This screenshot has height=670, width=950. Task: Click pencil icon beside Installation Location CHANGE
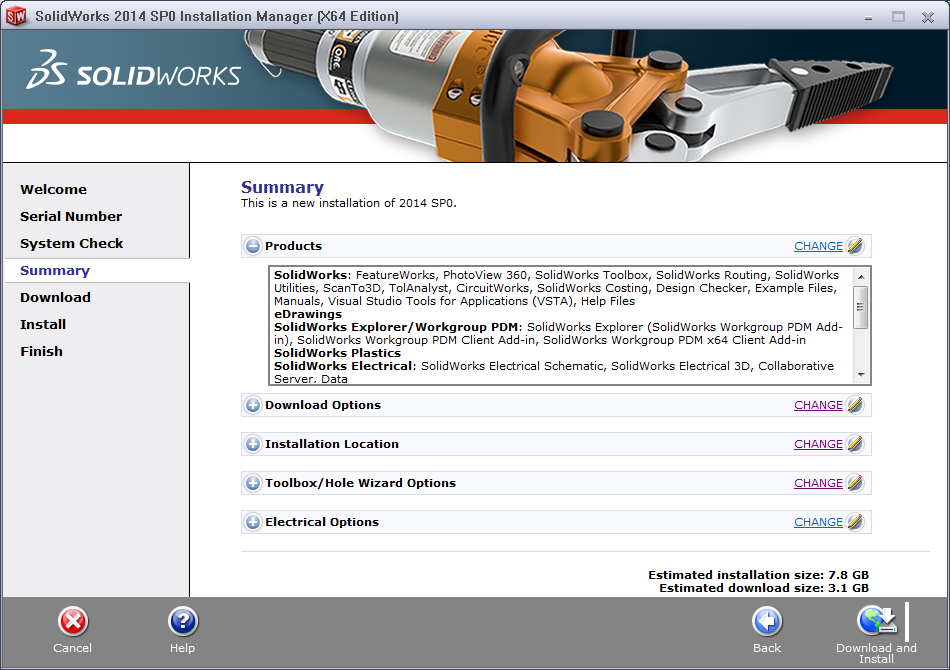(855, 444)
